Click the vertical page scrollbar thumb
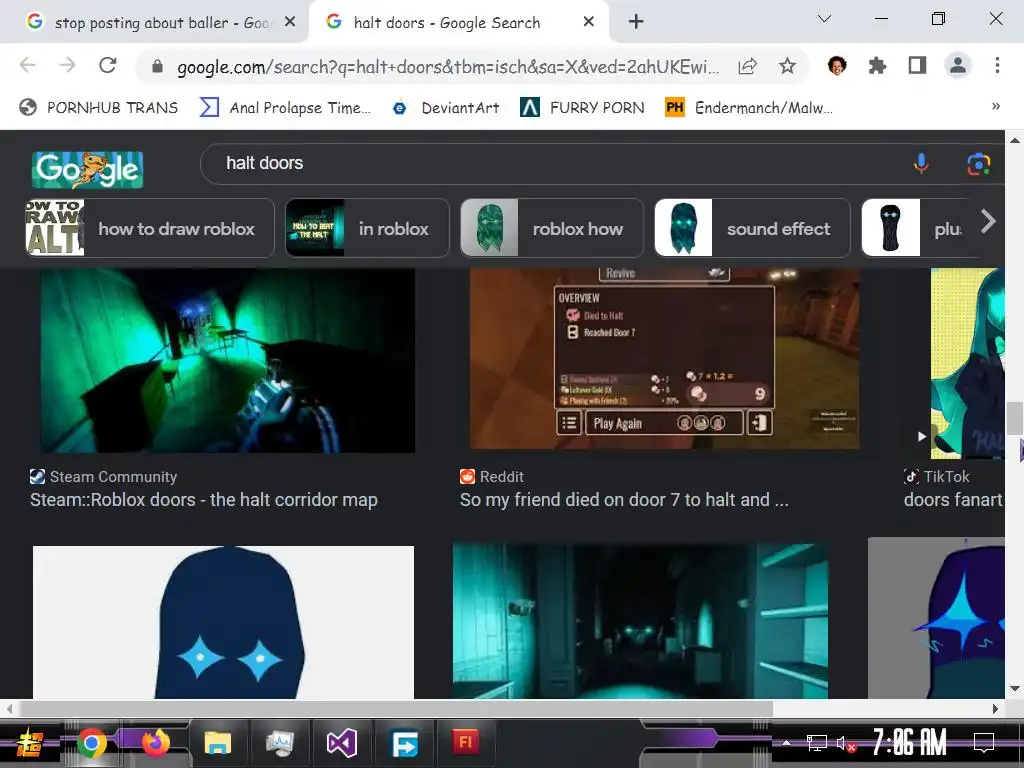Viewport: 1024px width, 768px height. (x=1014, y=418)
